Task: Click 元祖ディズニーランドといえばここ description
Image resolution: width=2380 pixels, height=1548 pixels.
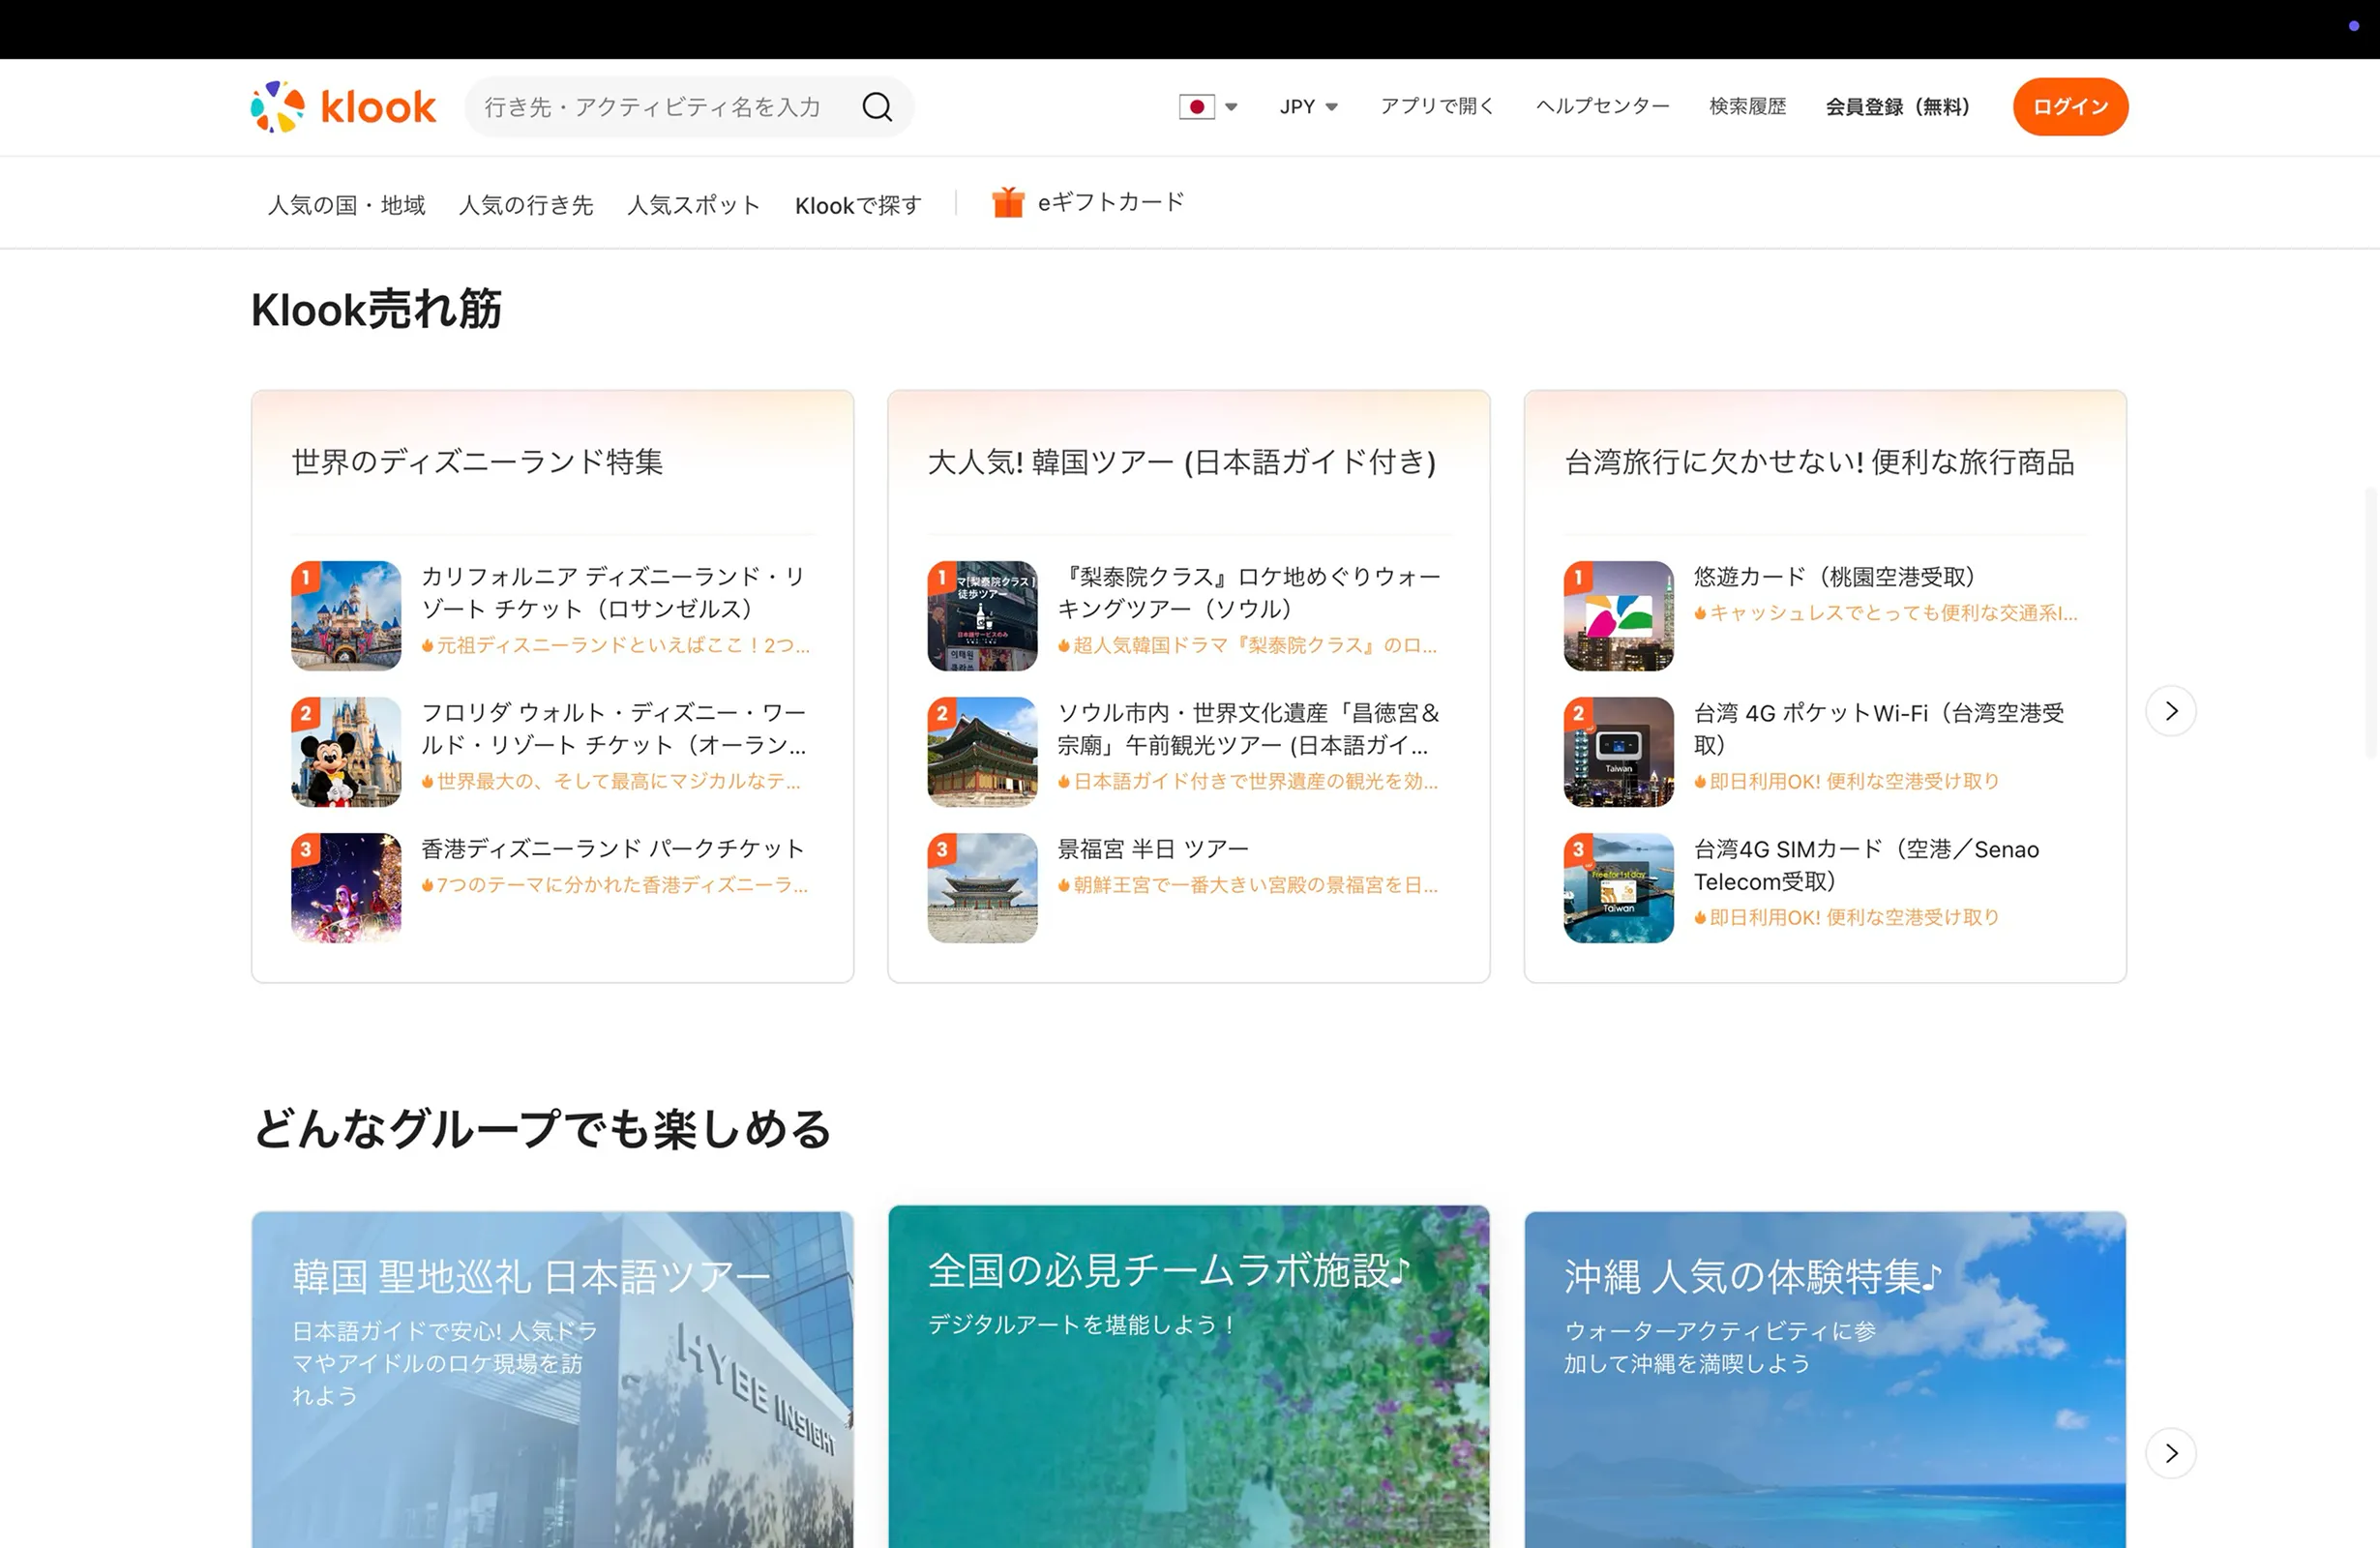Action: 615,646
